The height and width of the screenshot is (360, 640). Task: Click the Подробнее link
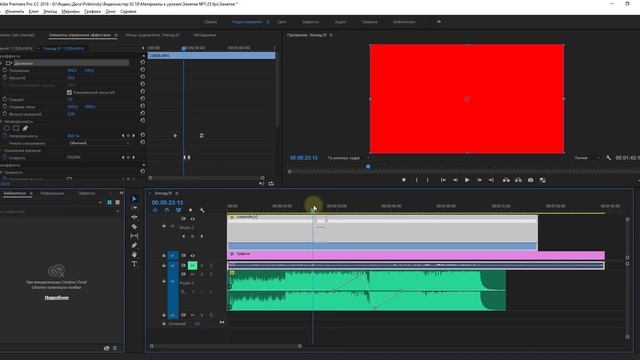coord(56,298)
